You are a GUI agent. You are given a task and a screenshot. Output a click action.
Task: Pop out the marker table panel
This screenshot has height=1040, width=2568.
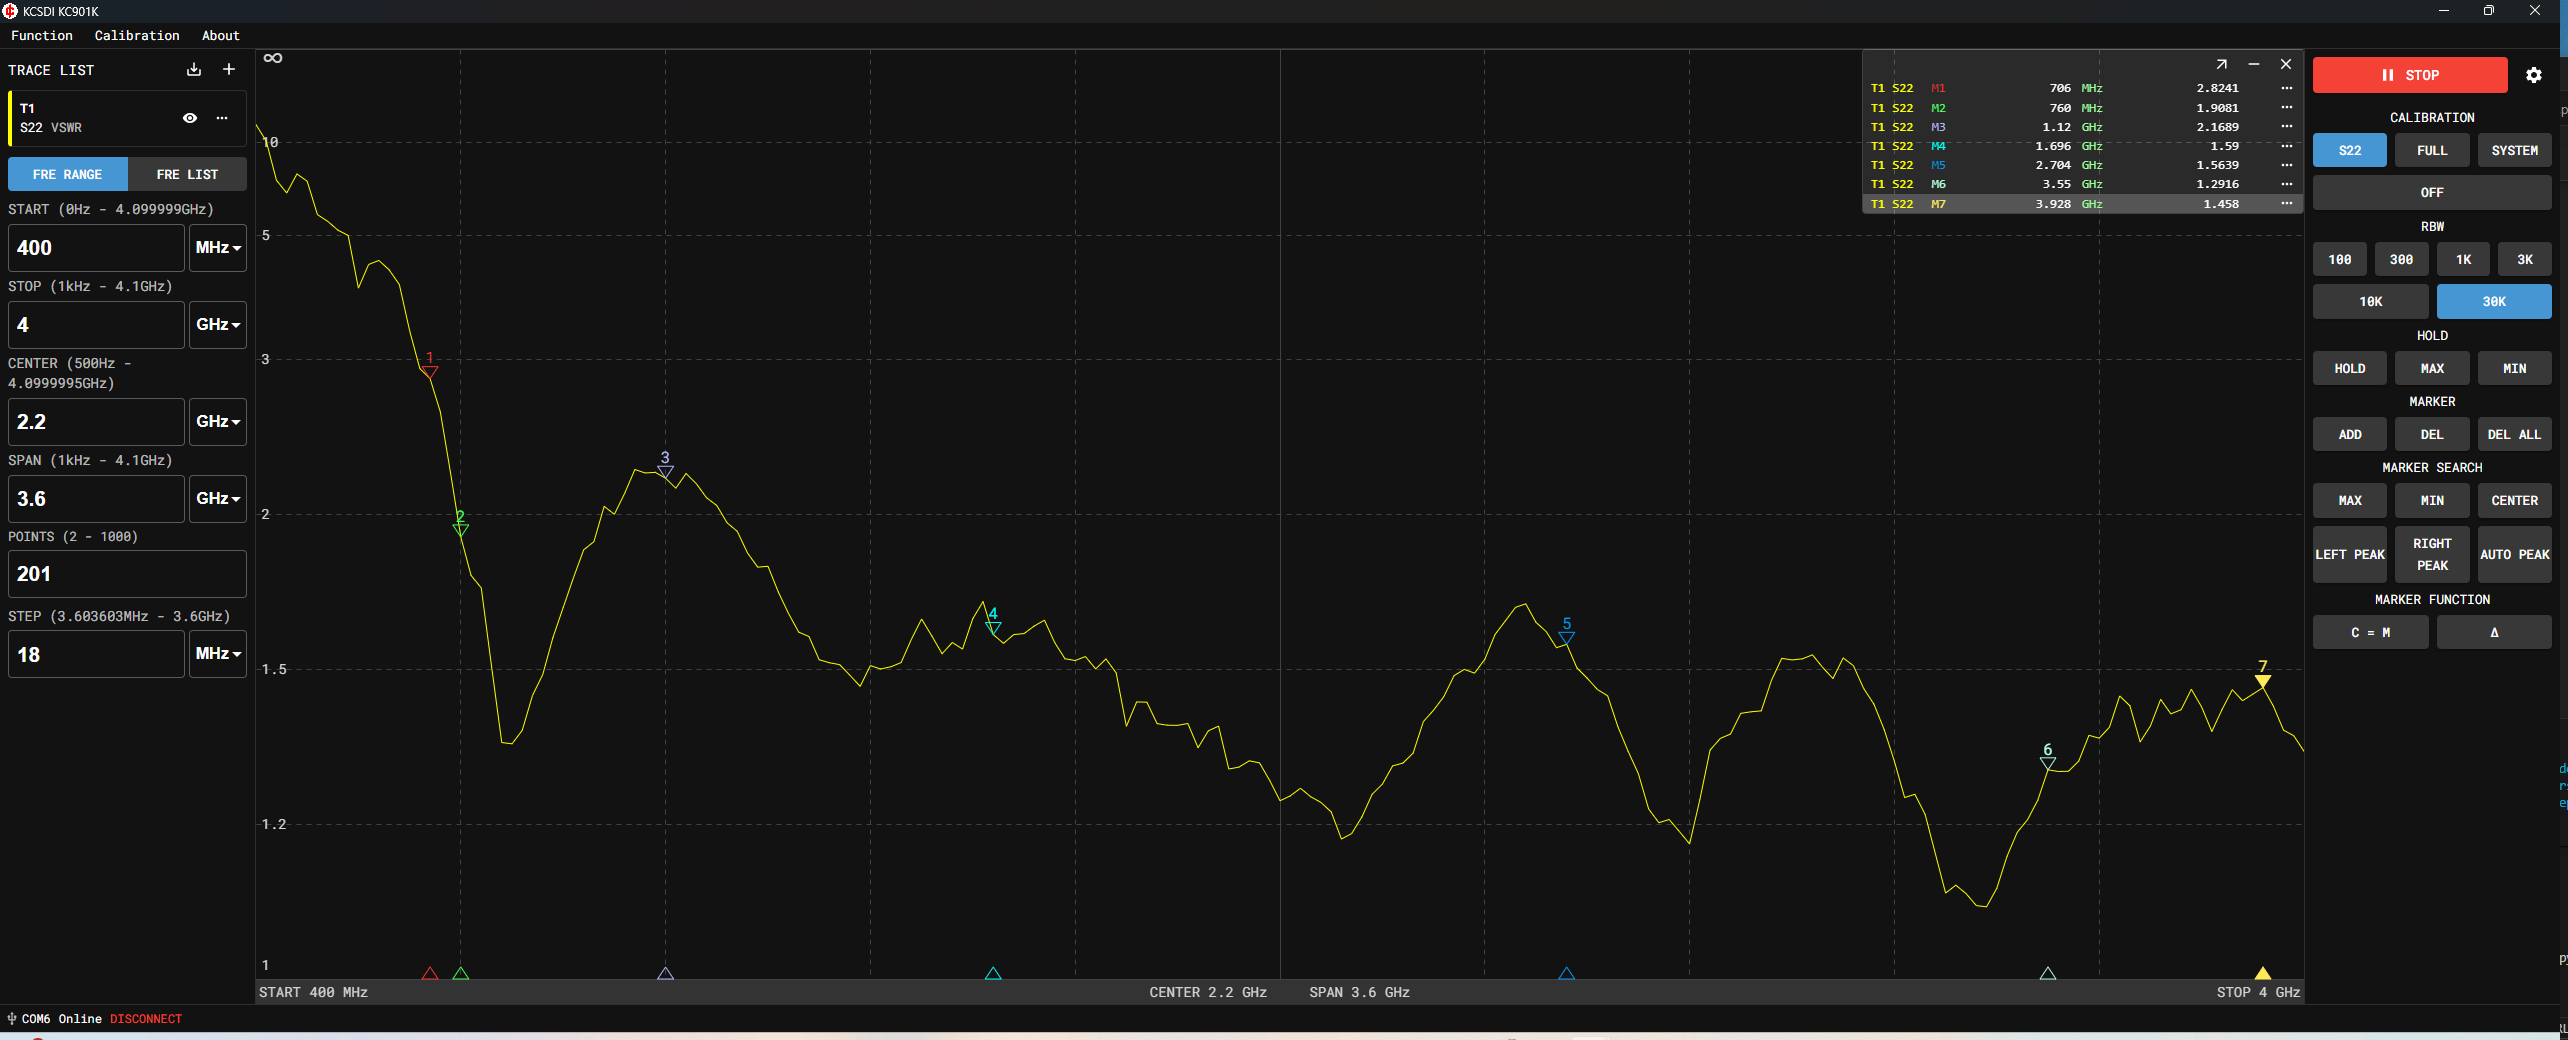click(2221, 64)
